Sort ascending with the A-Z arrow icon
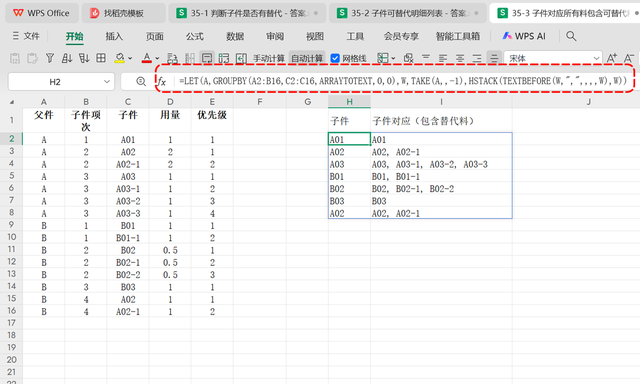This screenshot has width=640, height=384. tap(67, 58)
